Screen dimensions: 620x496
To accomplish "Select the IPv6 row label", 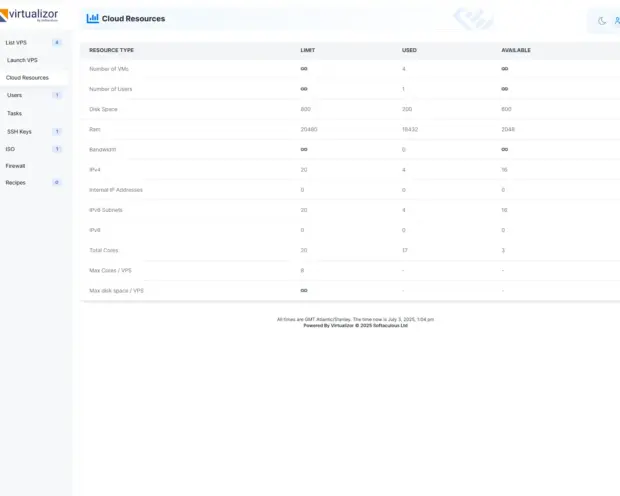I will (x=95, y=230).
